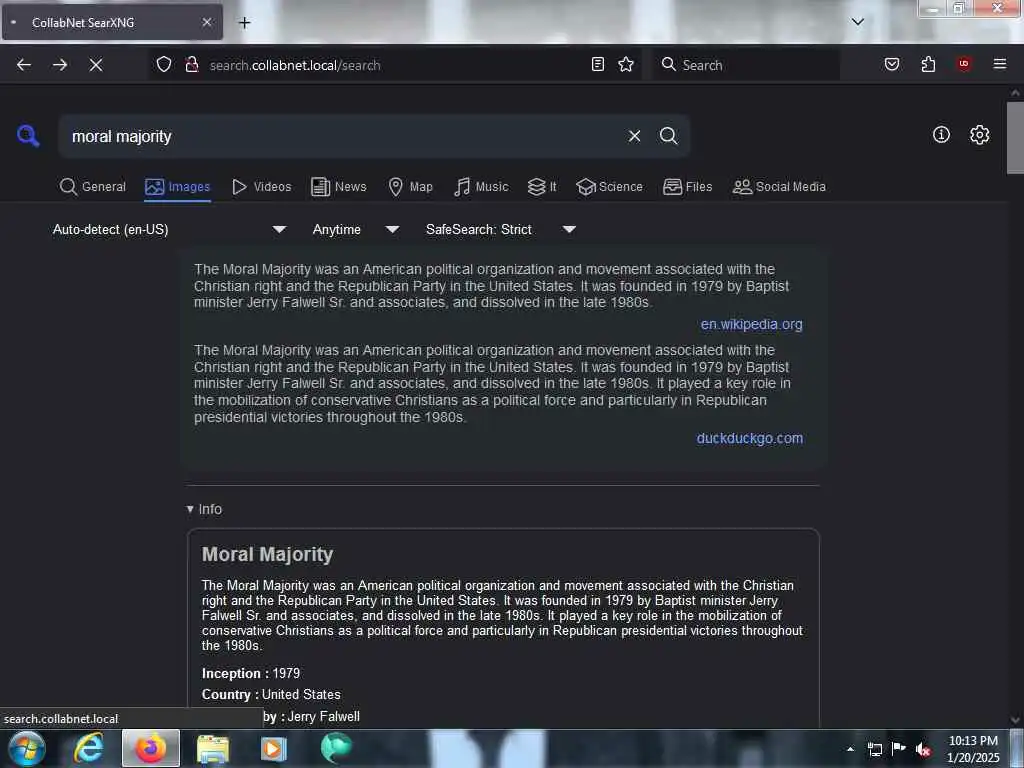
Task: Stop loading the page
Action: click(x=96, y=65)
